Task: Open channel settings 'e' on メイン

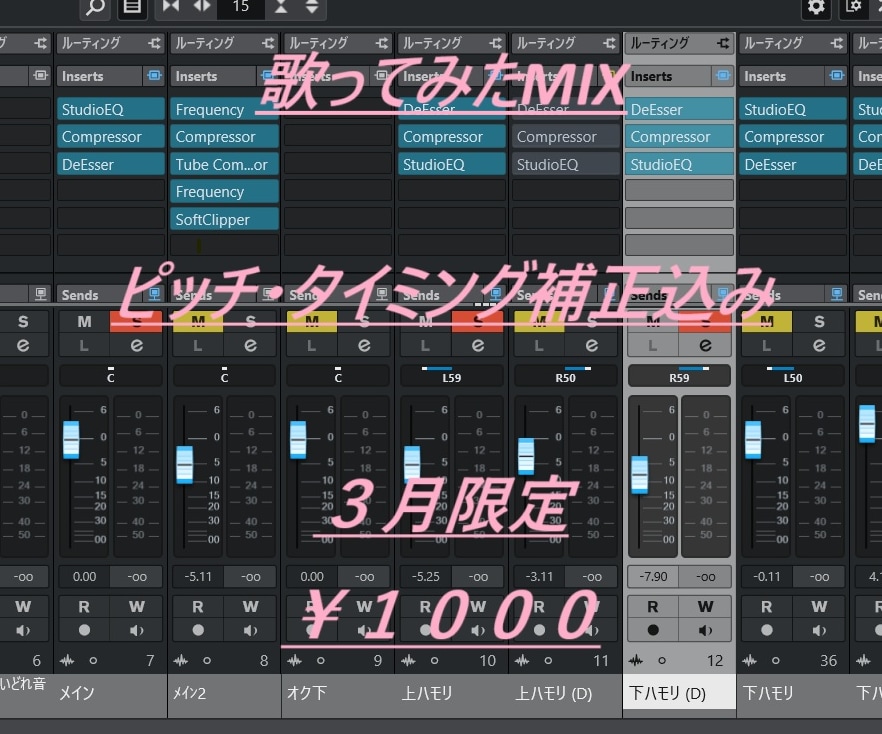Action: pos(137,345)
